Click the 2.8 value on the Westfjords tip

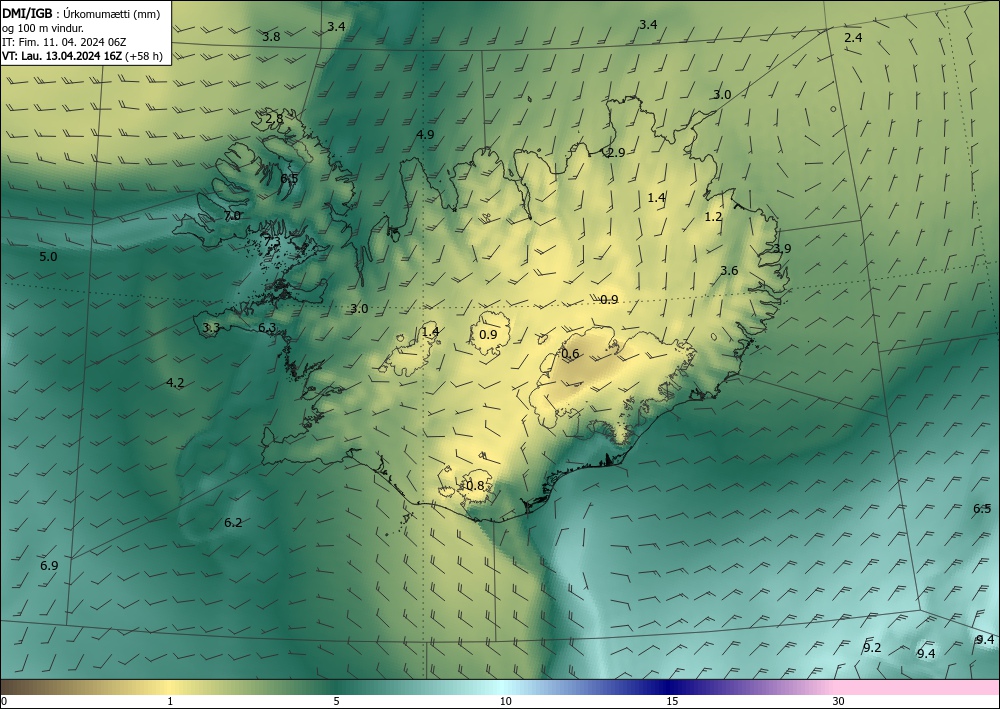pyautogui.click(x=274, y=119)
